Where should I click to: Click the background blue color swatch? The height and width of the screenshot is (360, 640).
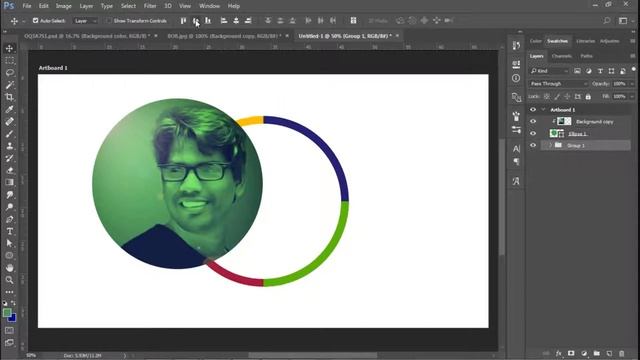(x=13, y=318)
